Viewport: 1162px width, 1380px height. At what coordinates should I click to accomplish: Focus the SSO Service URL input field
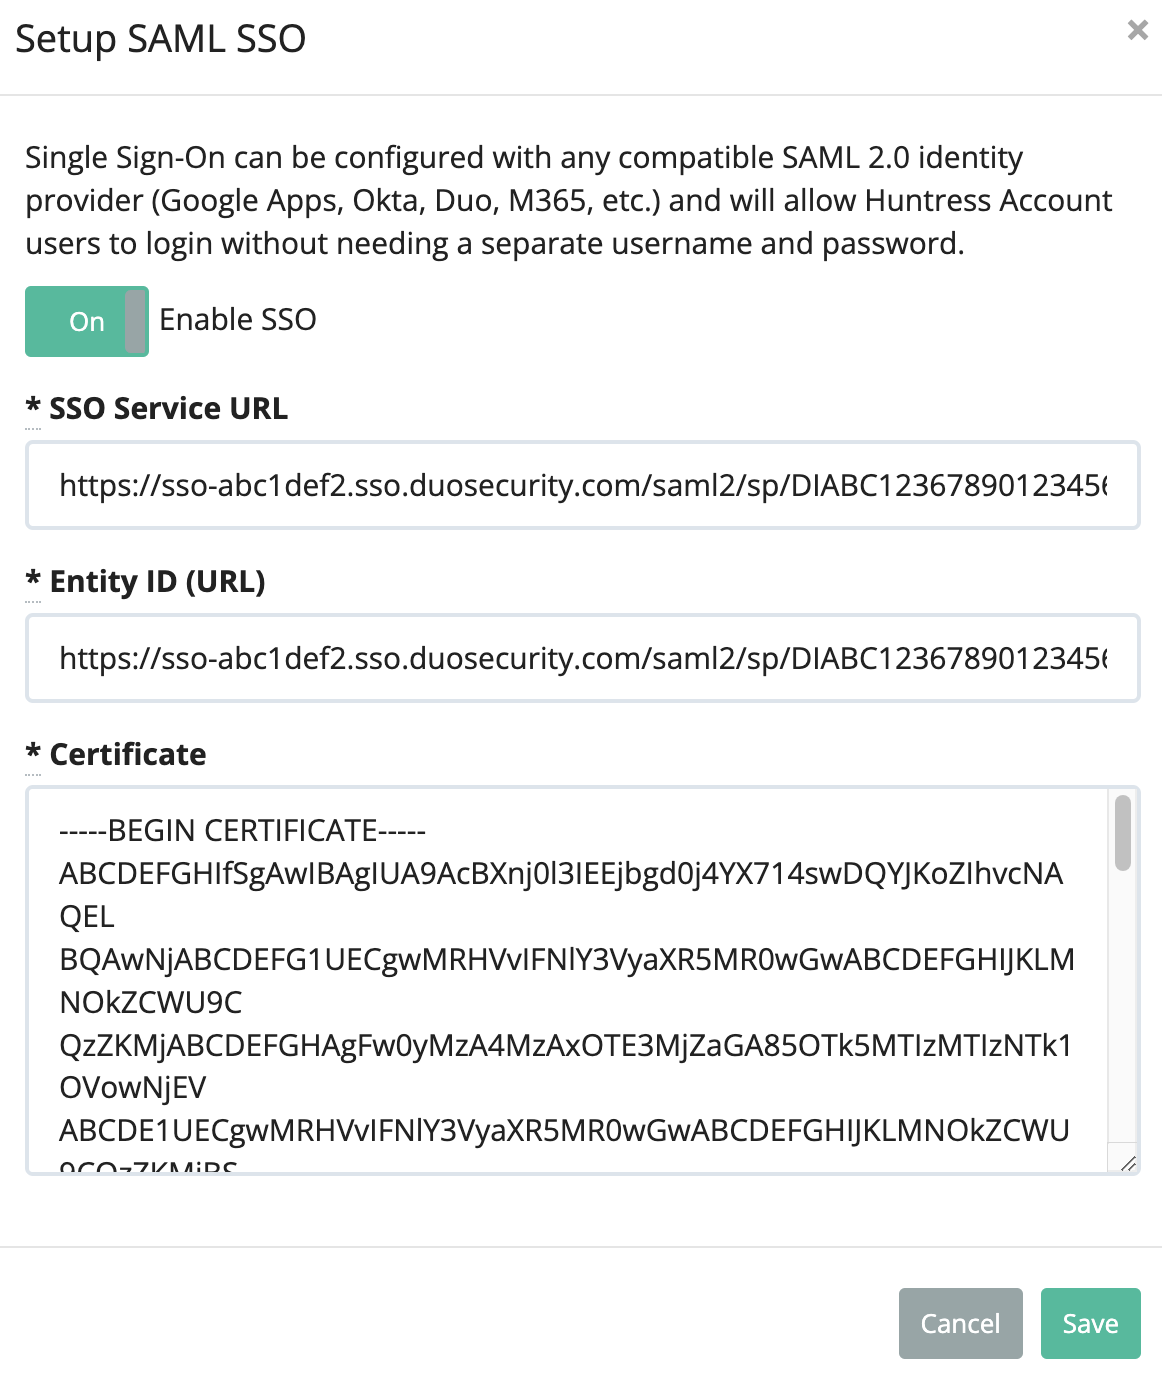click(x=582, y=486)
